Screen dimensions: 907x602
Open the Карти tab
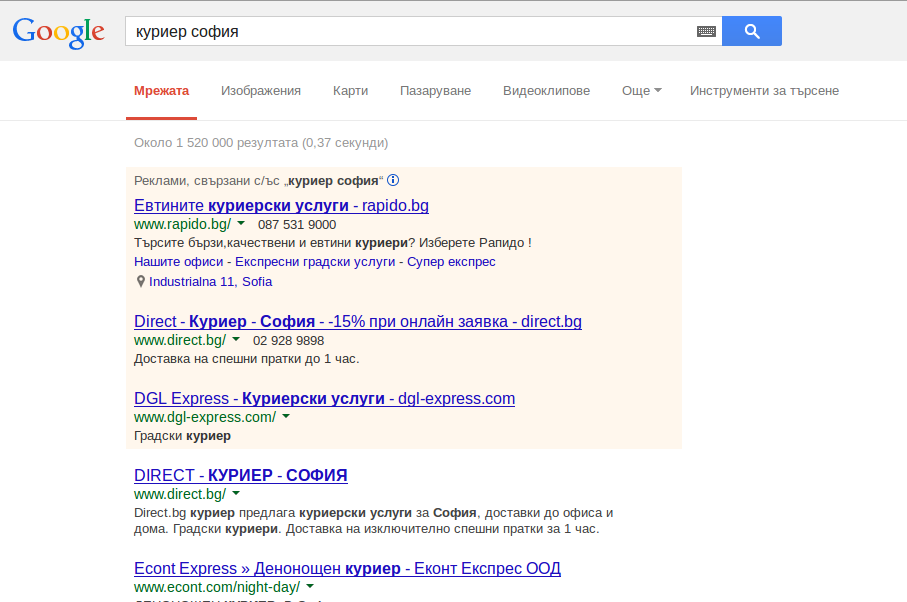point(350,91)
